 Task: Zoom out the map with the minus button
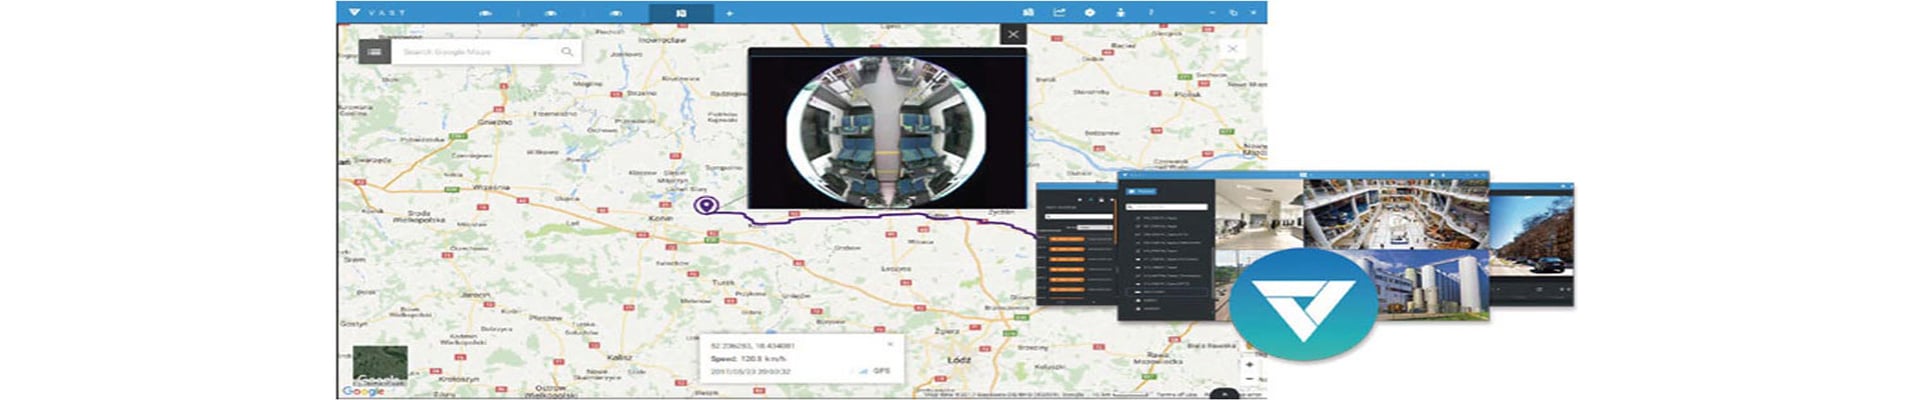pos(1250,379)
